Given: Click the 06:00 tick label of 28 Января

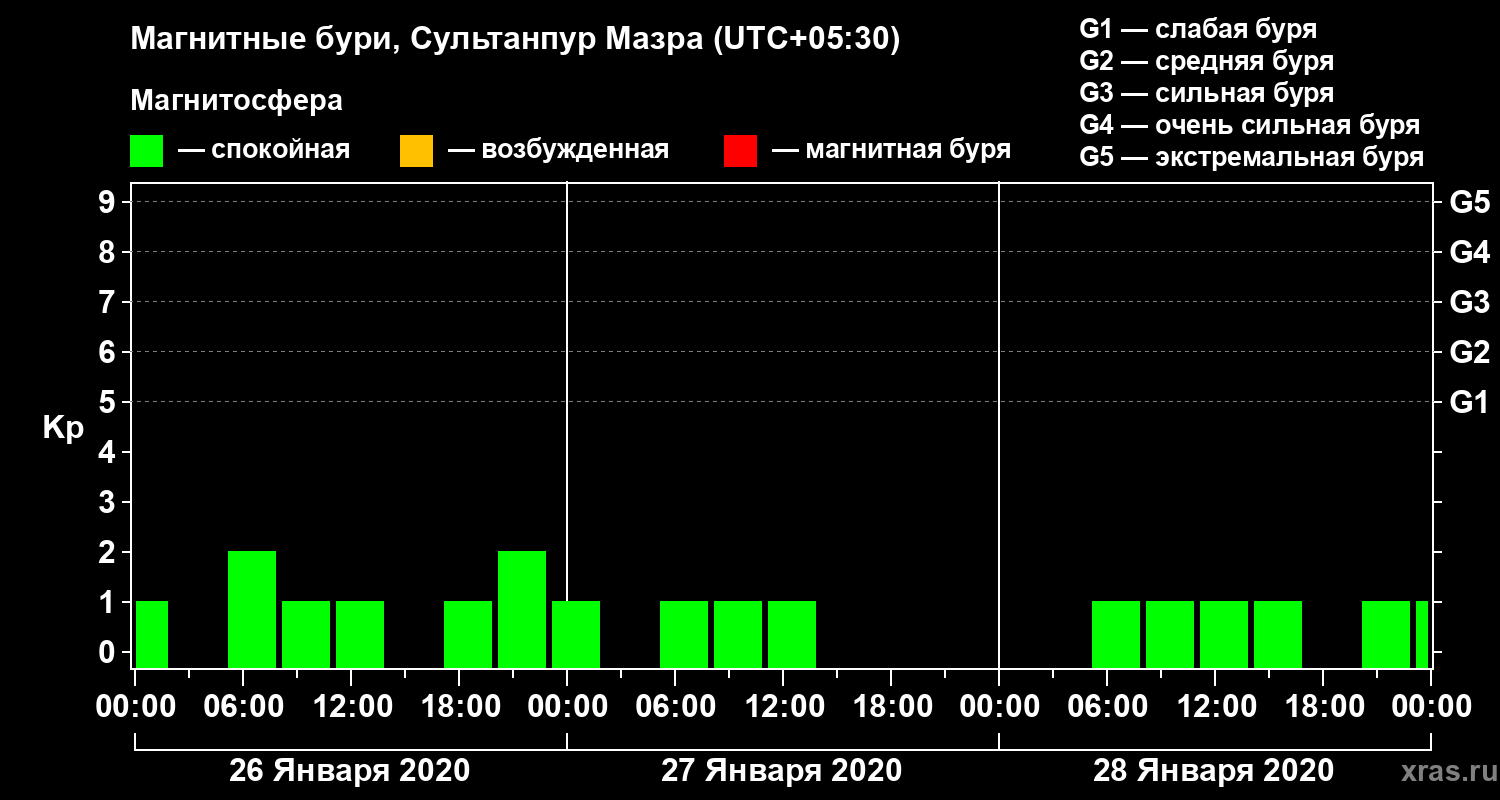Looking at the screenshot, I should 1107,707.
